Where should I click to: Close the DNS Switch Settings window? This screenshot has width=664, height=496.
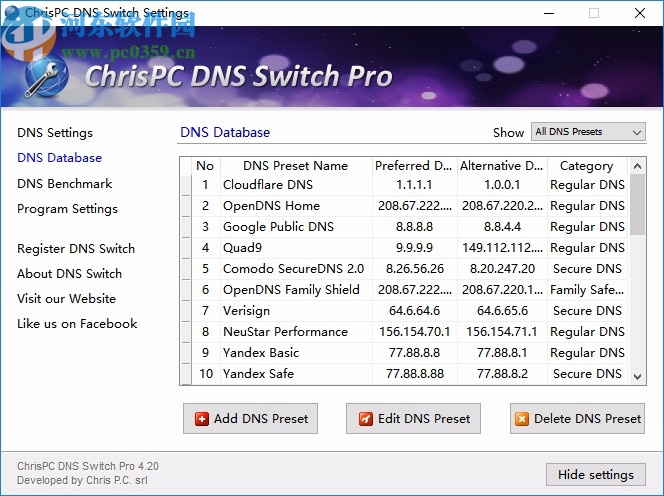(x=639, y=13)
